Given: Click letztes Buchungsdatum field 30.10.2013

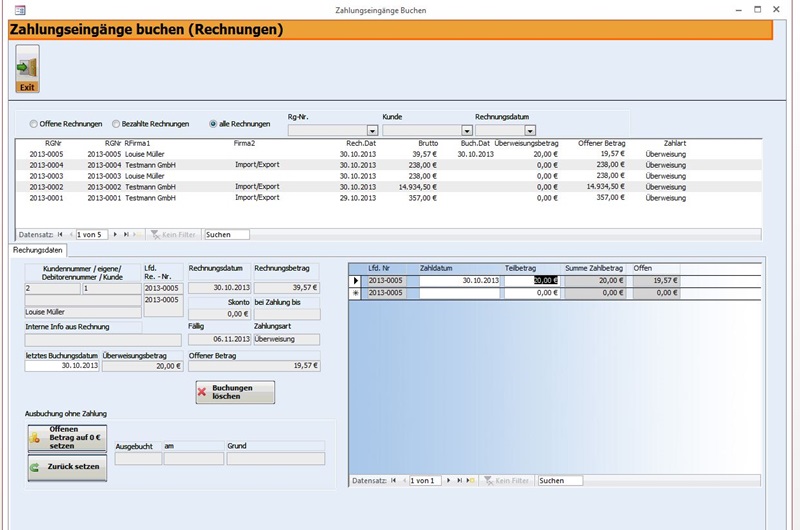Looking at the screenshot, I should pyautogui.click(x=62, y=366).
